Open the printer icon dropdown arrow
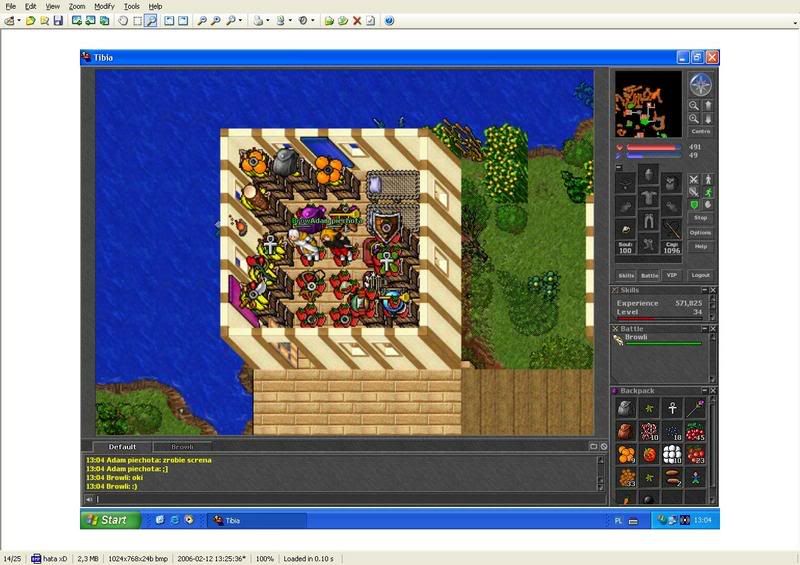 pyautogui.click(x=267, y=21)
